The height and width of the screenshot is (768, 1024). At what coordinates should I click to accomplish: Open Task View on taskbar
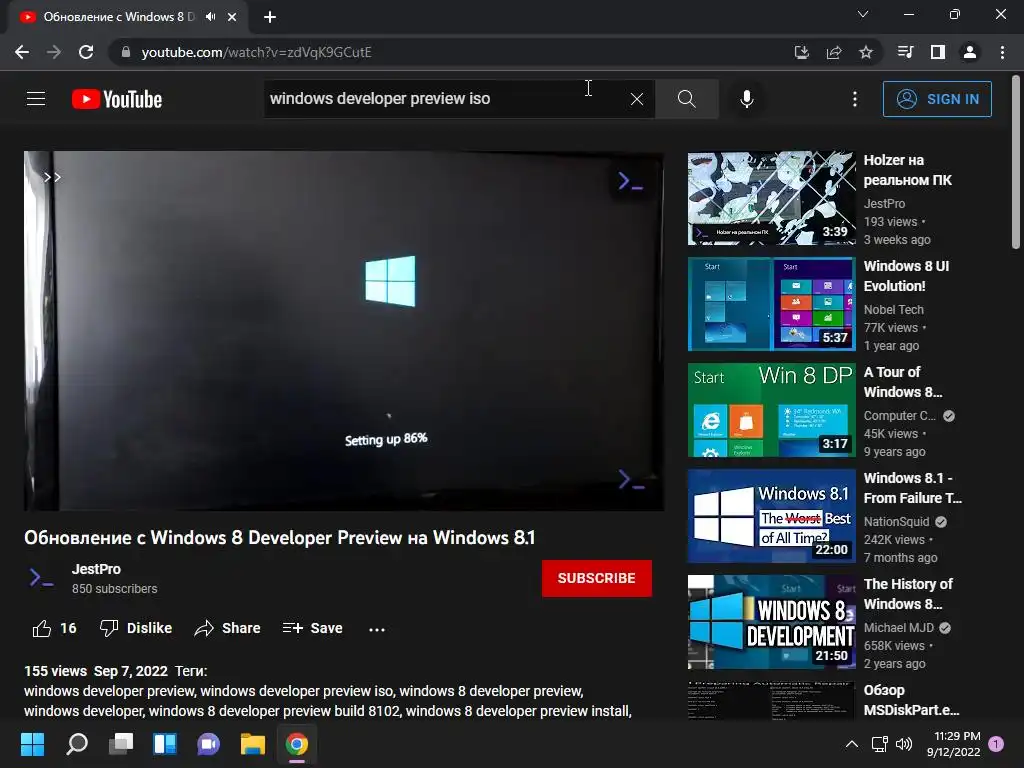pos(121,744)
